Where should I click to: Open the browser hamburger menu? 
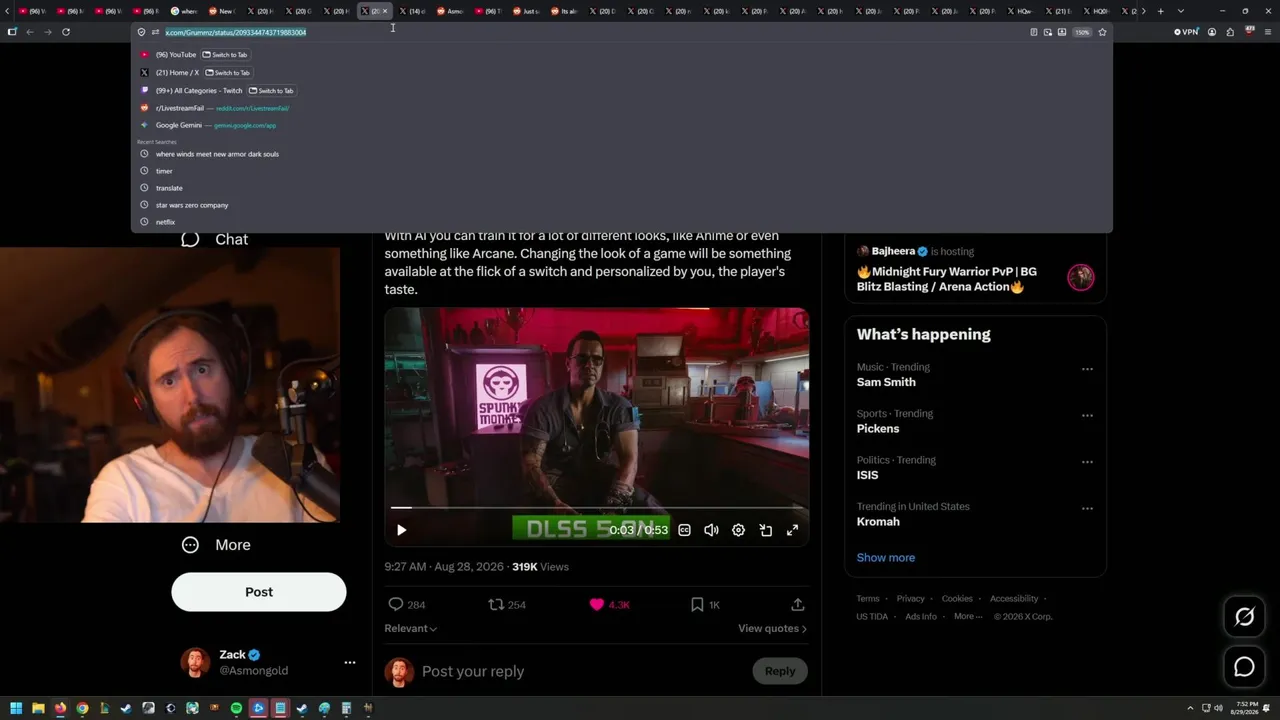1268,32
